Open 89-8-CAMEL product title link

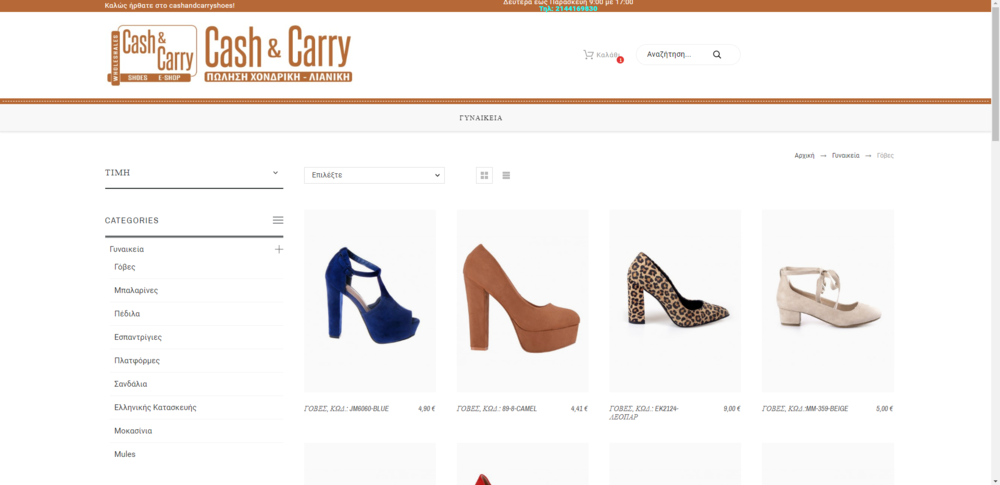point(497,408)
